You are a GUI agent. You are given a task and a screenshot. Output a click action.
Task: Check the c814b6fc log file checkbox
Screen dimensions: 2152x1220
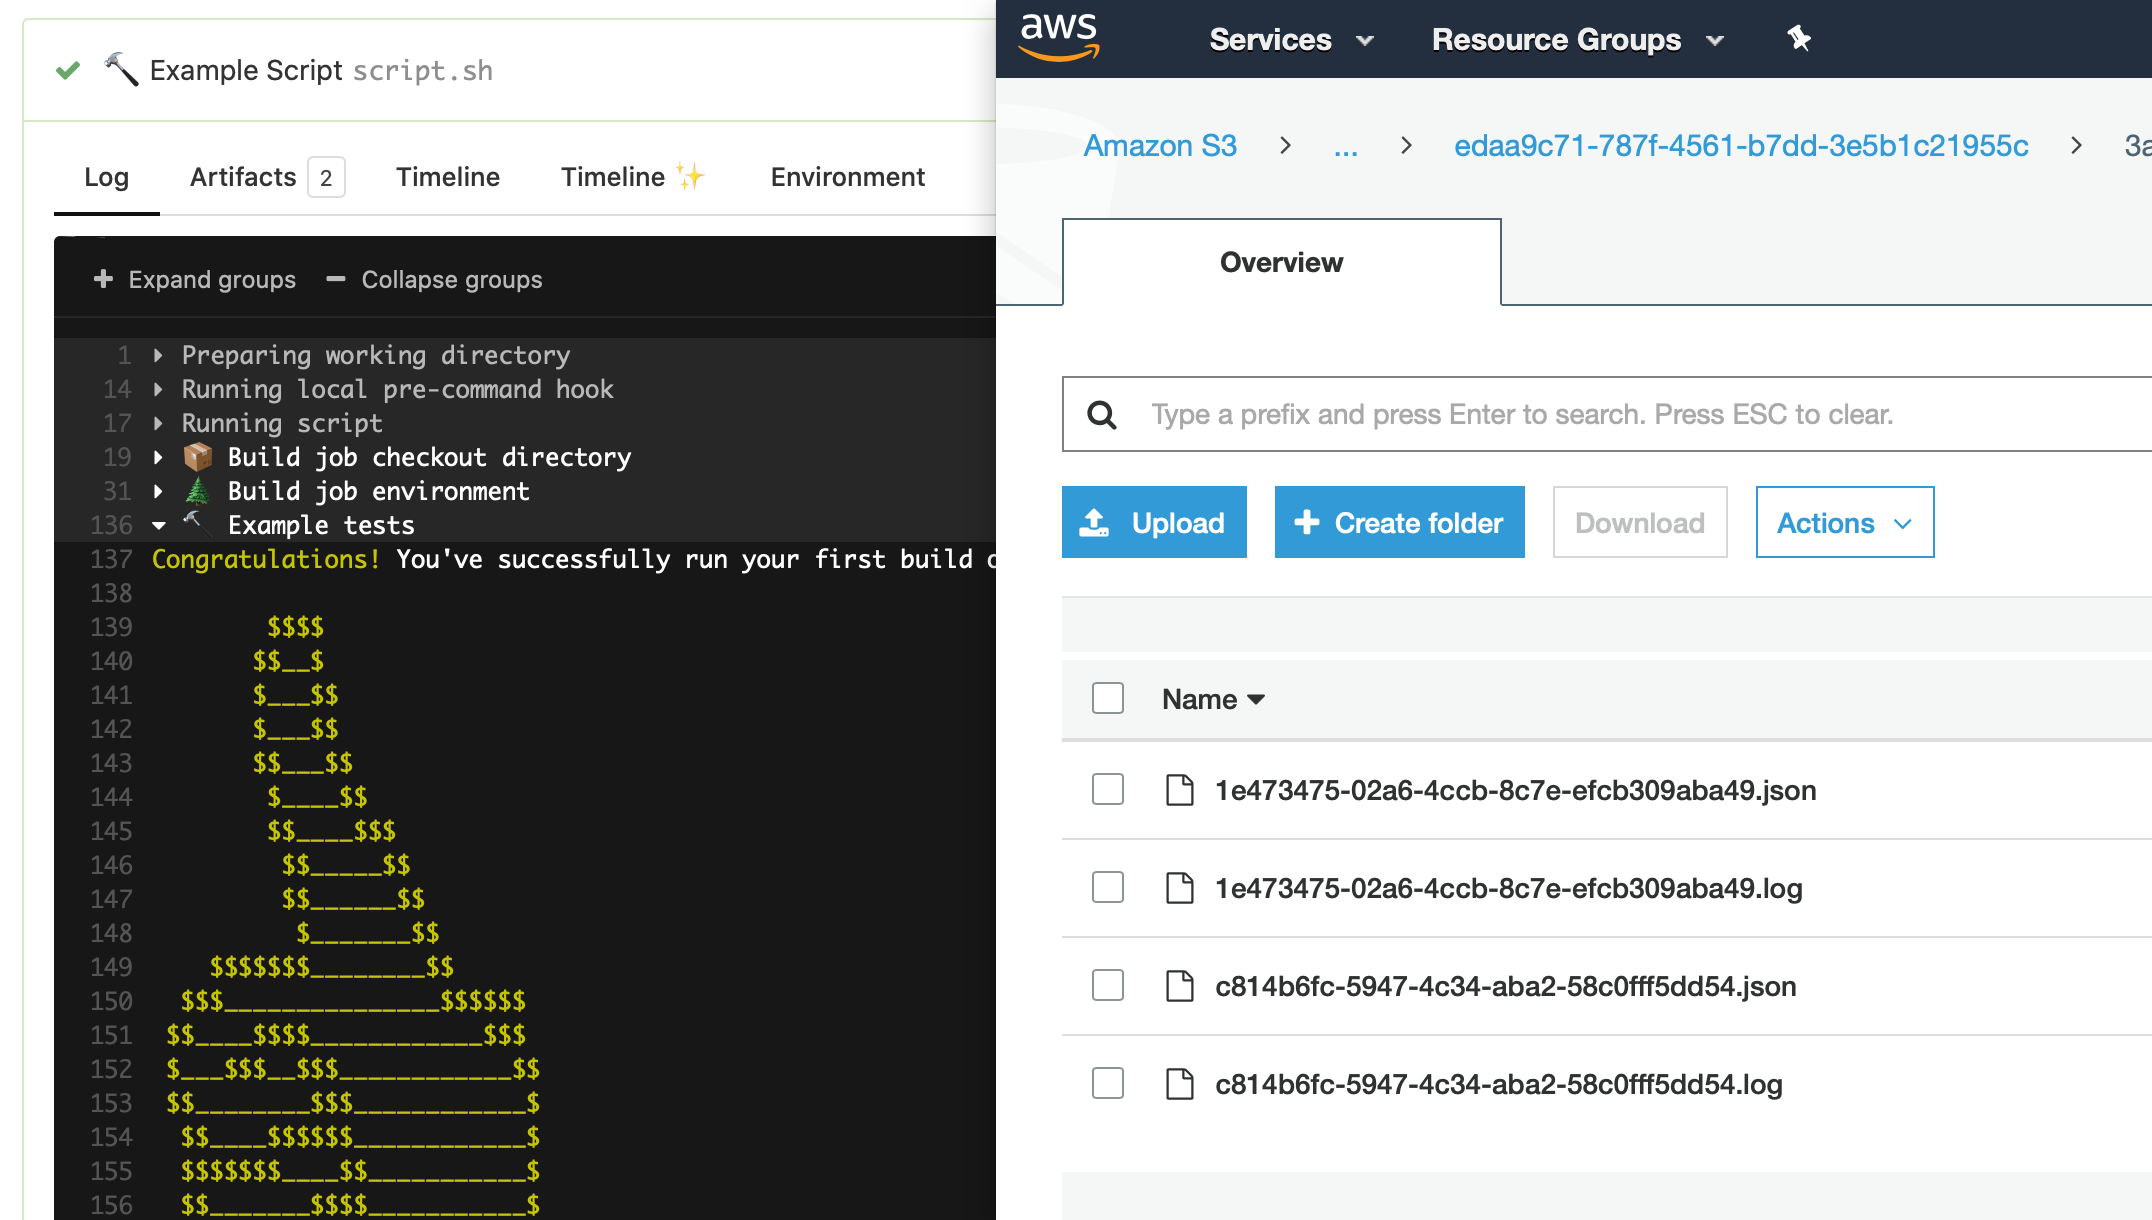1107,1083
